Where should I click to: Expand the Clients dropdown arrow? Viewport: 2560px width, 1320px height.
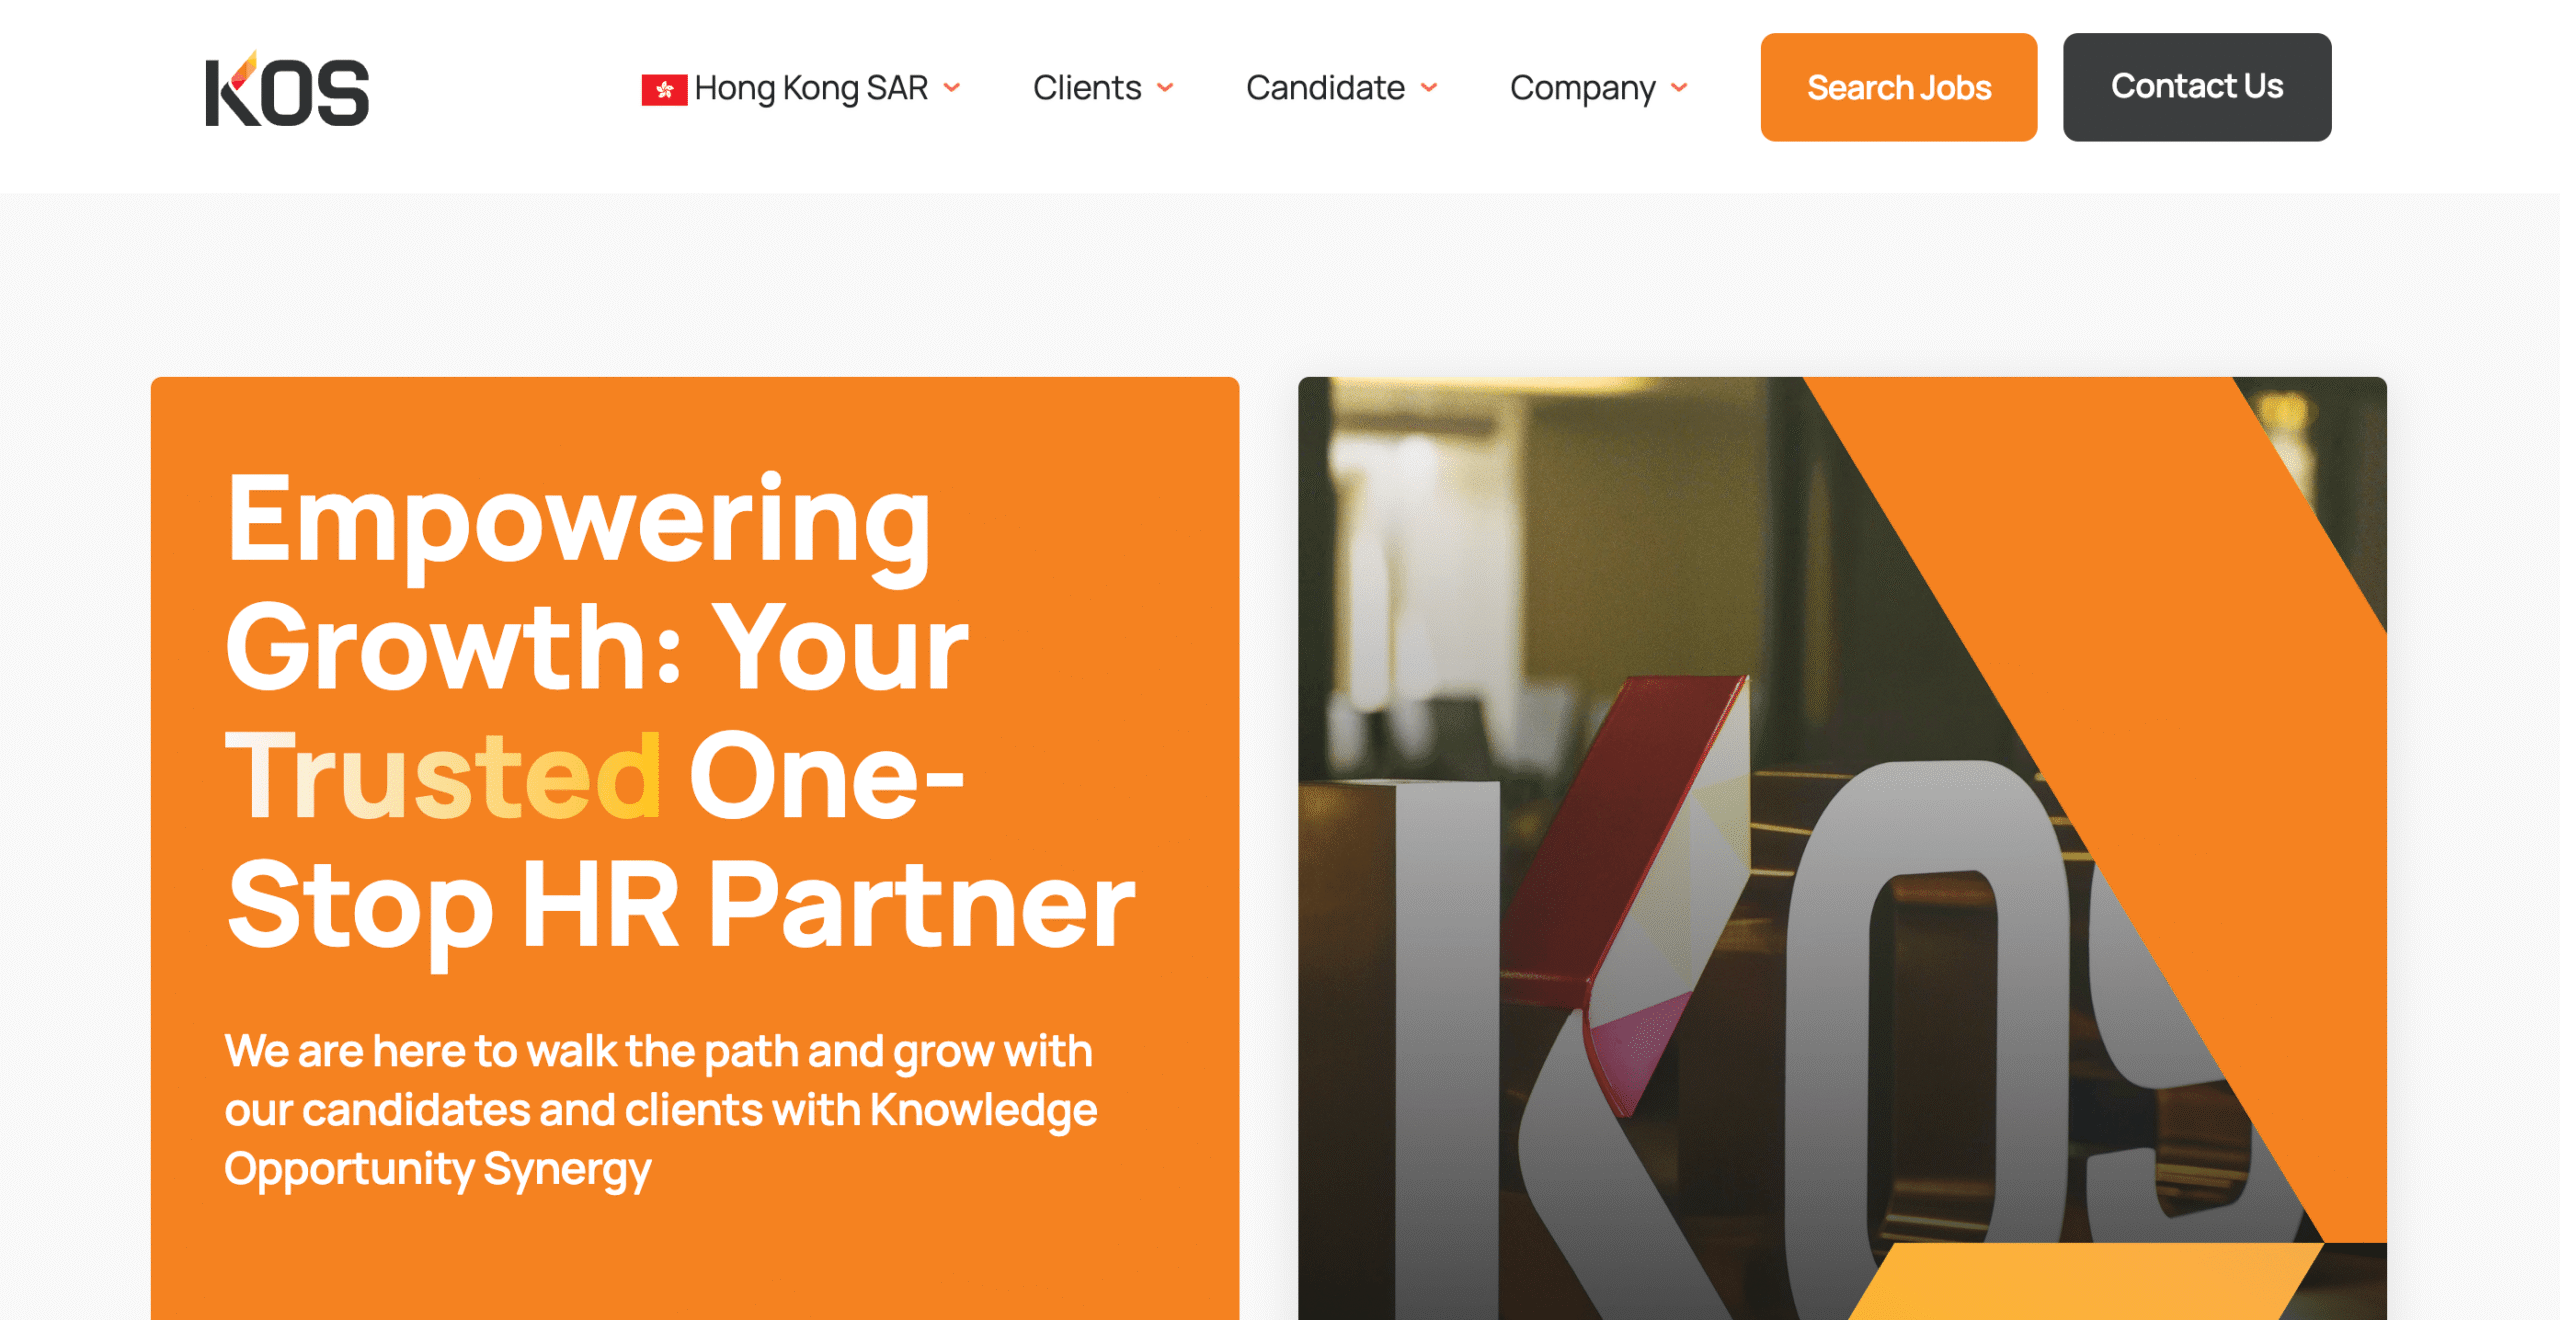1165,88
